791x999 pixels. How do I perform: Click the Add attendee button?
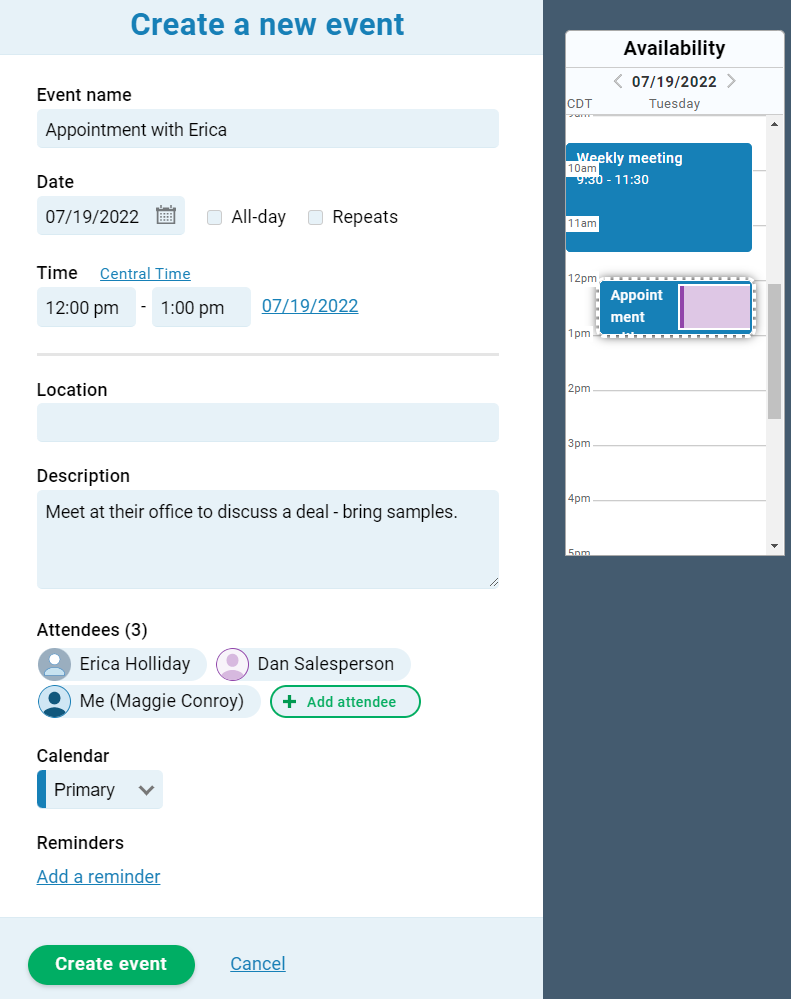pyautogui.click(x=345, y=701)
